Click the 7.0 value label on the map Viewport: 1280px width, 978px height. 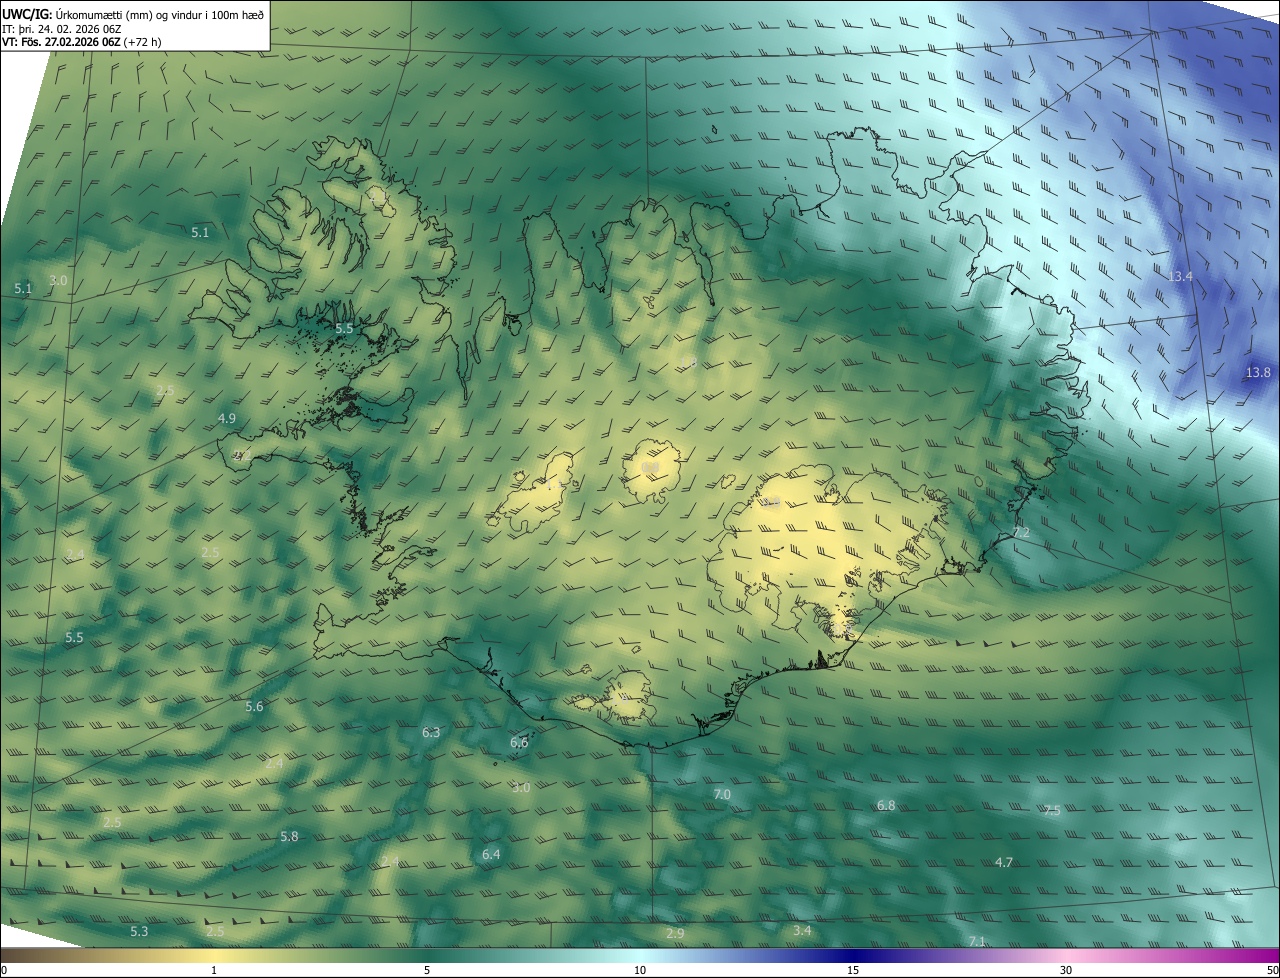[722, 795]
